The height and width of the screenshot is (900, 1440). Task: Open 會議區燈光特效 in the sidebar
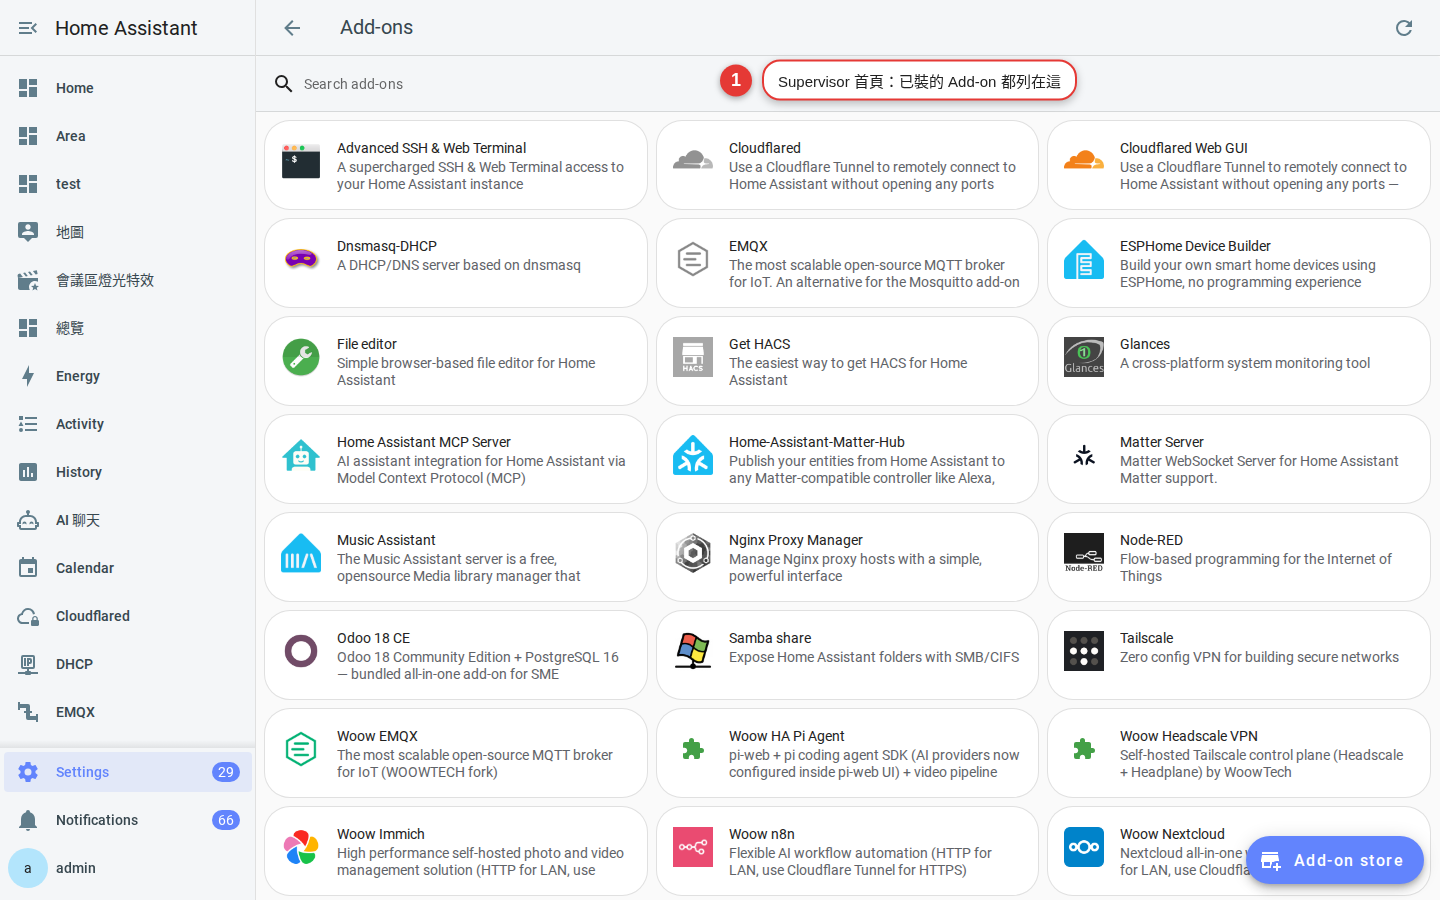pos(128,280)
